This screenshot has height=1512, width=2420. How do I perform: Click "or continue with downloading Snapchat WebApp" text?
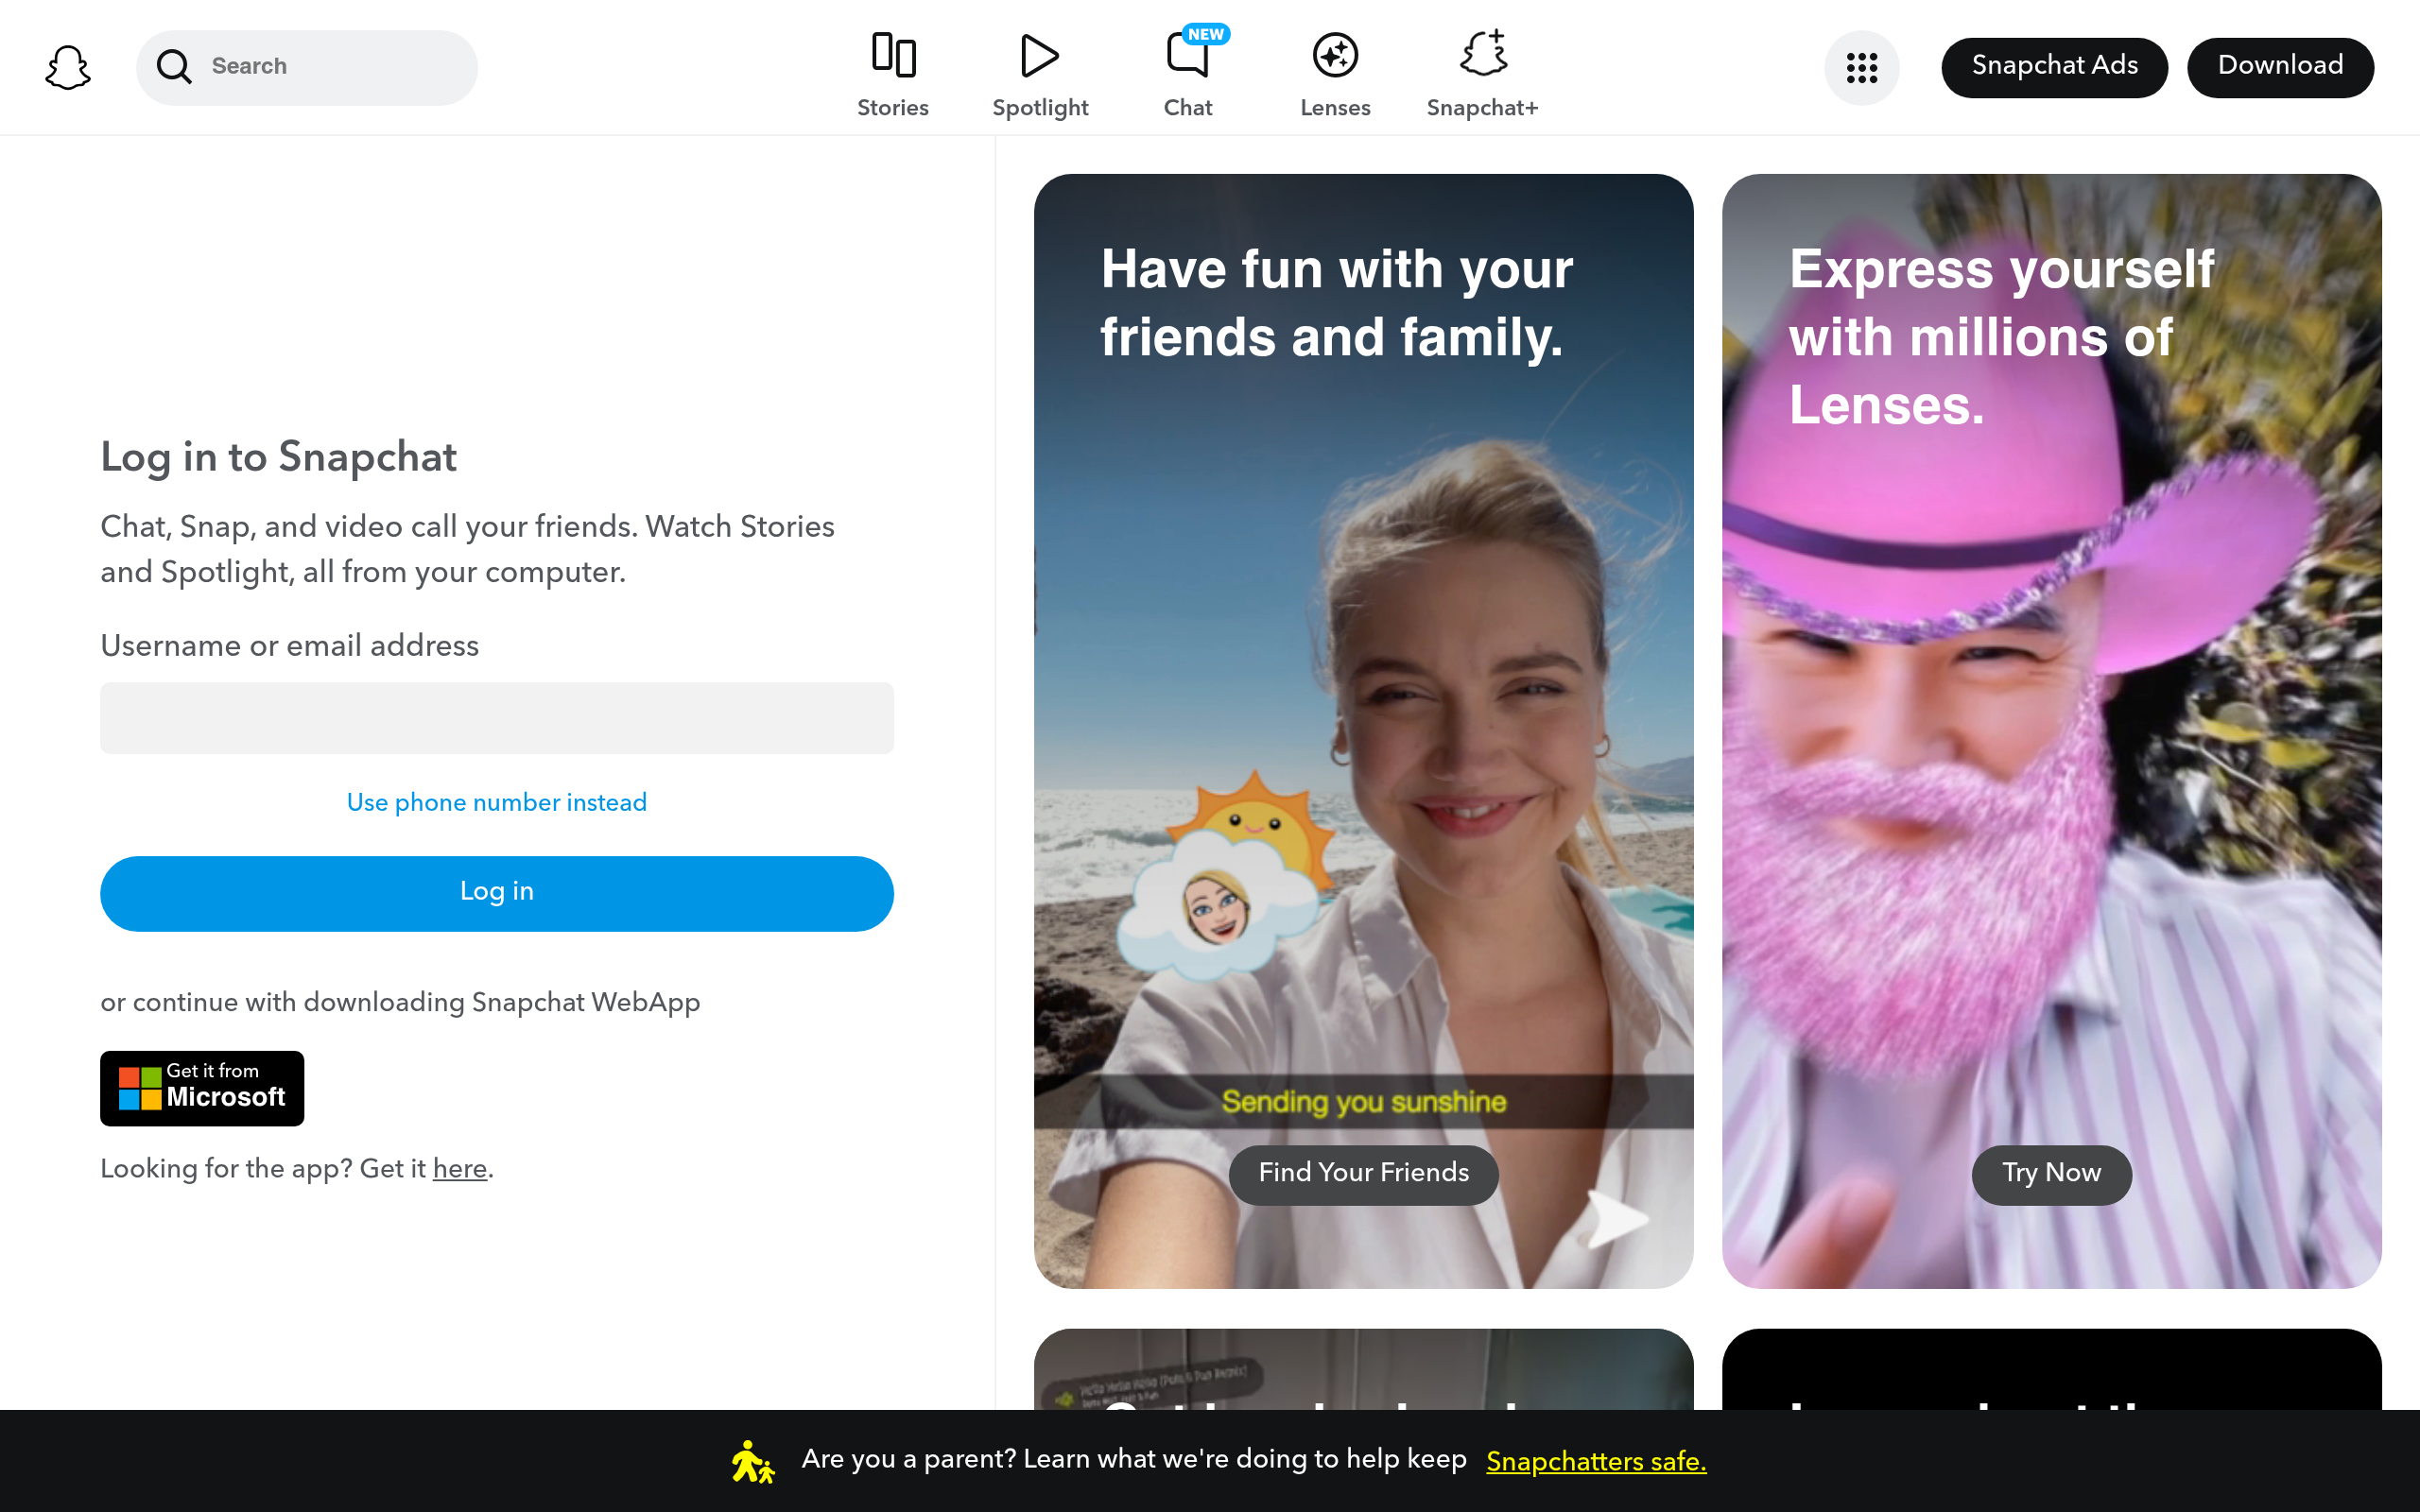400,1003
